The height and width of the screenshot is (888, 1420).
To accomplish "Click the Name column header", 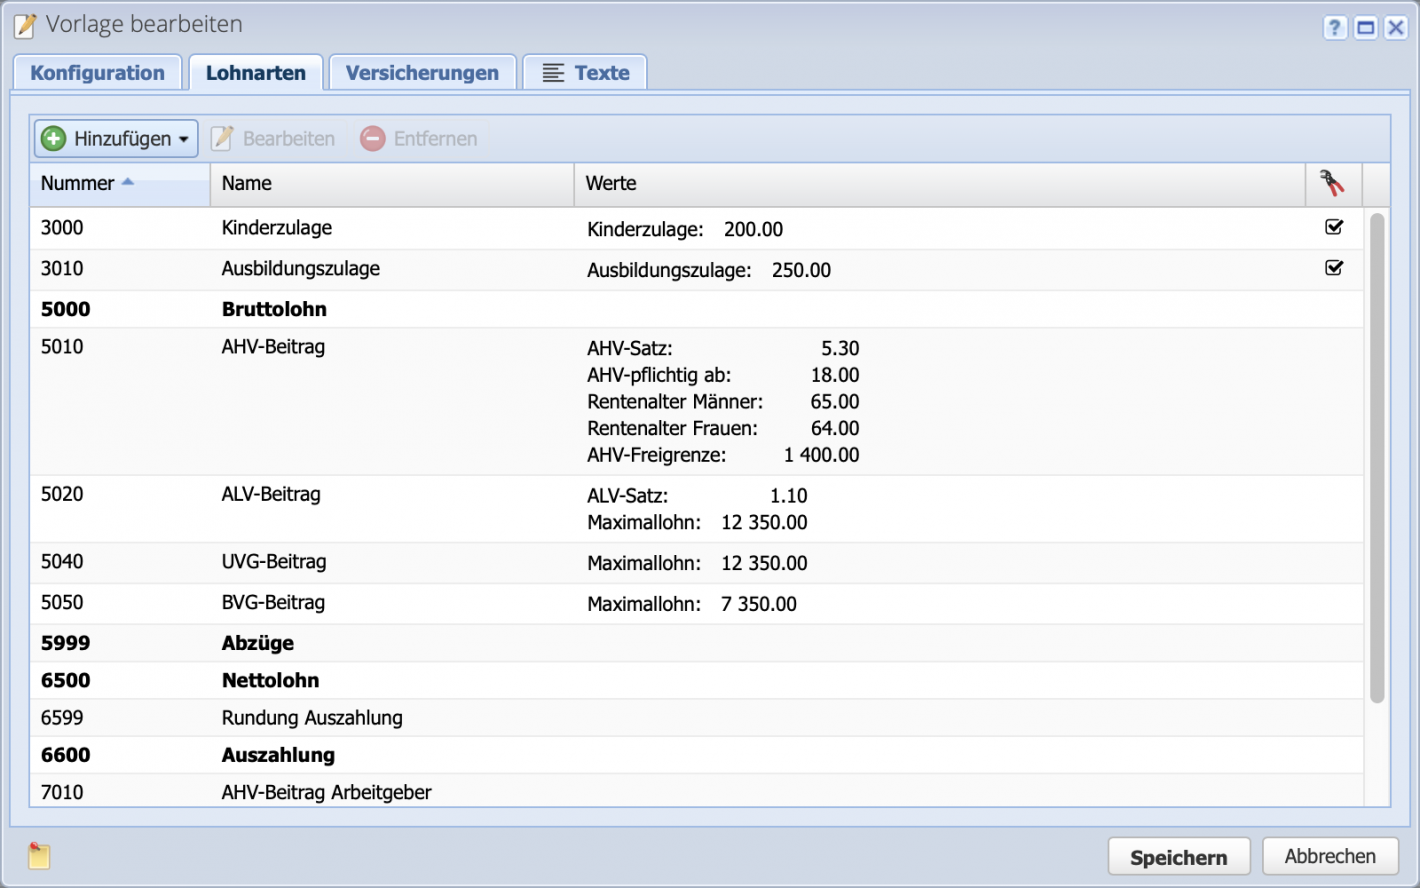I will (247, 183).
